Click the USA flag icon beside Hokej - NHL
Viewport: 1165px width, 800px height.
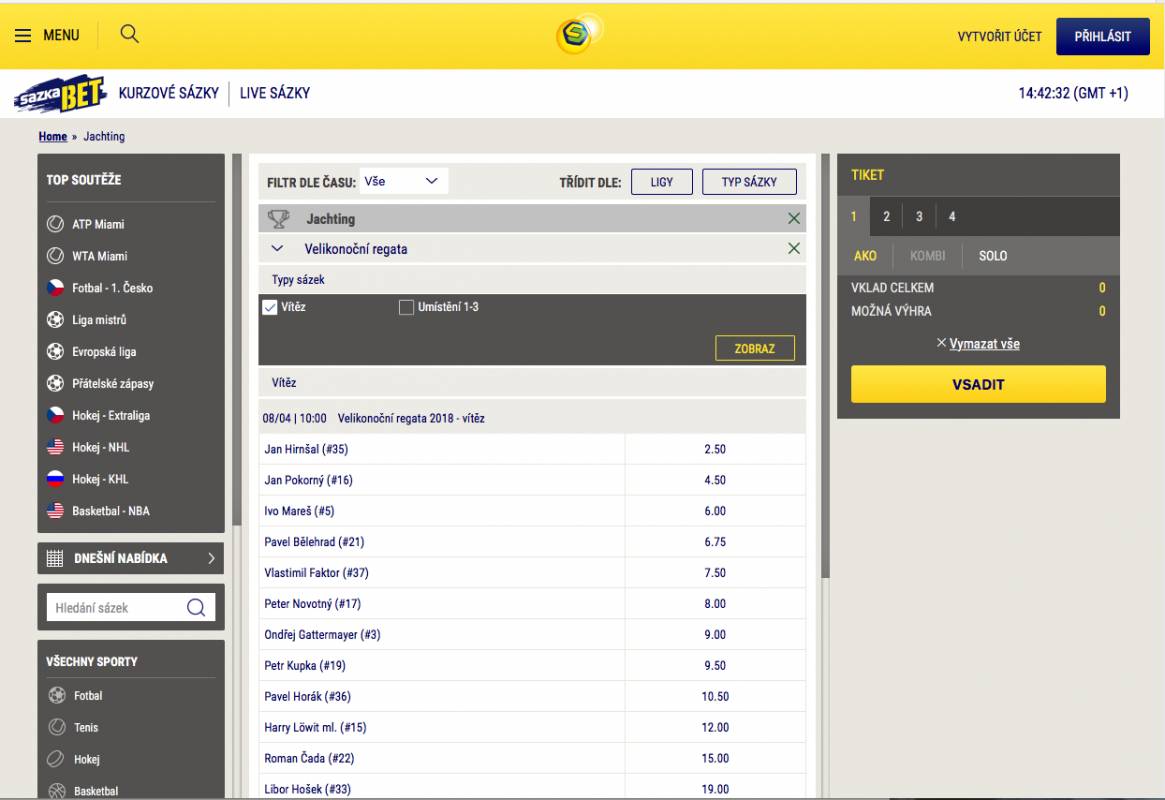[56, 447]
